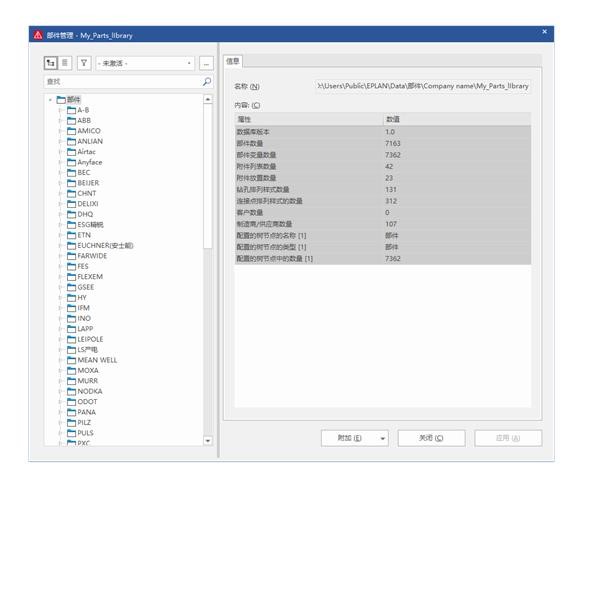Viewport: 600px width, 600px height.
Task: Select the FES folder icon
Action: [x=72, y=266]
